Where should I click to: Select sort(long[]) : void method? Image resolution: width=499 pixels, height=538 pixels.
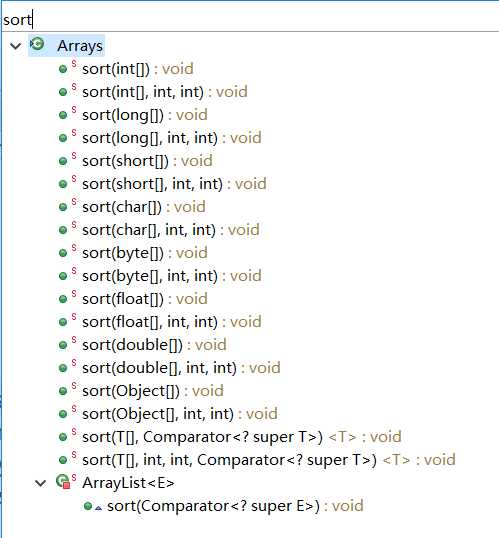pyautogui.click(x=145, y=115)
